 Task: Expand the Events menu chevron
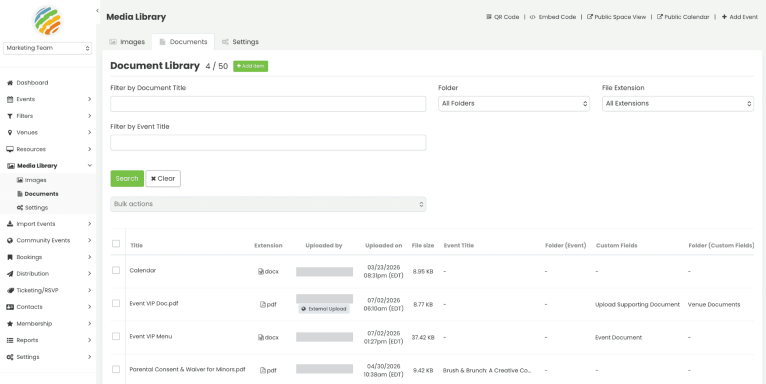point(89,99)
